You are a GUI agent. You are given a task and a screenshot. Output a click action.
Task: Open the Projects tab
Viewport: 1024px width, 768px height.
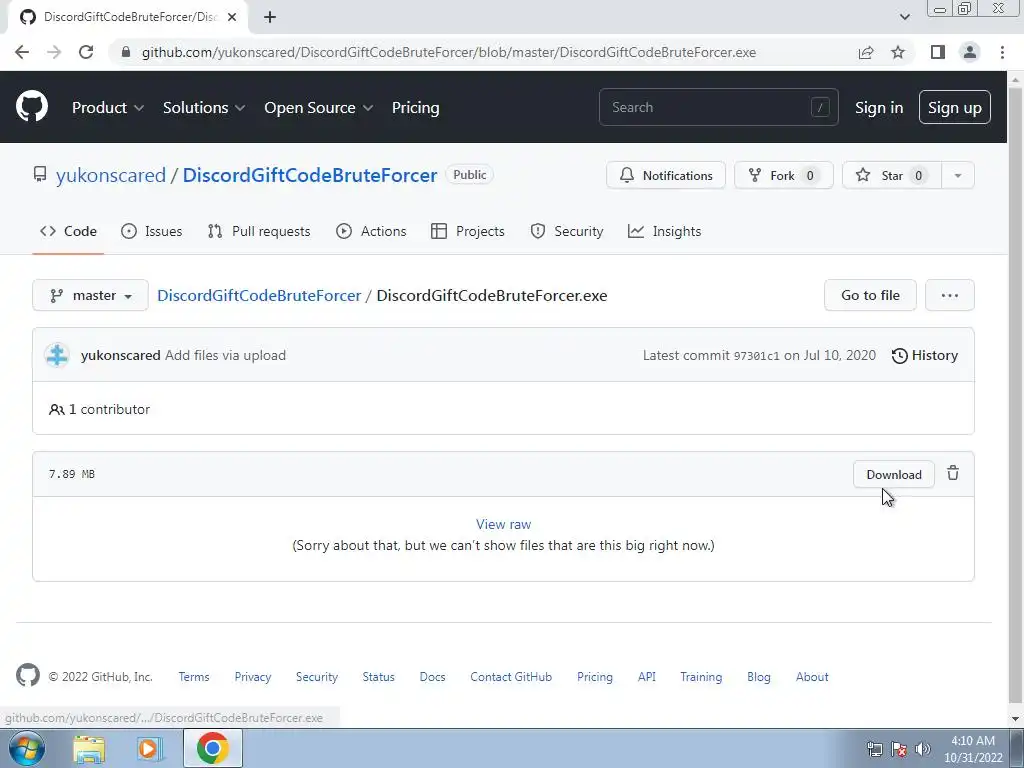pyautogui.click(x=468, y=231)
